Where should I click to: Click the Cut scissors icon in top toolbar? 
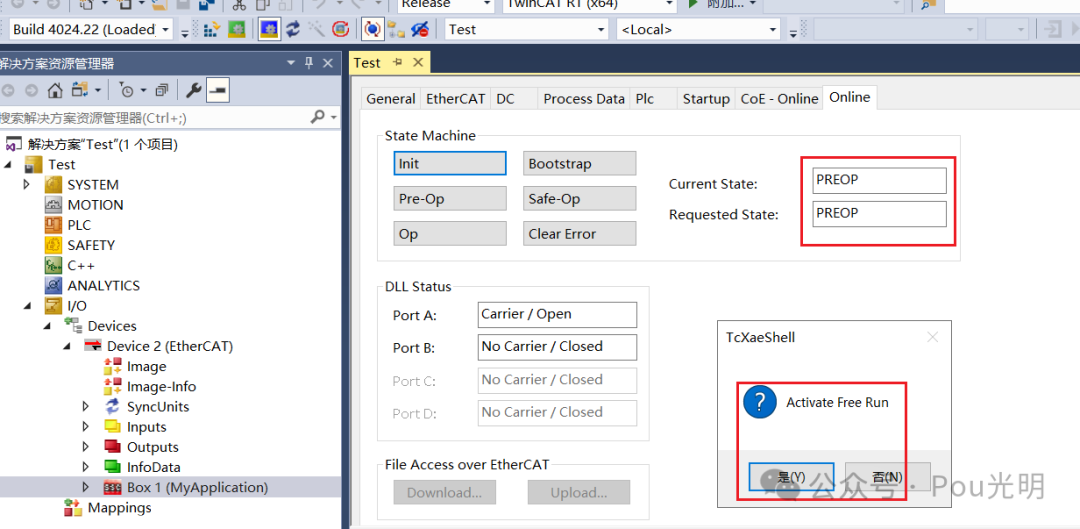238,4
